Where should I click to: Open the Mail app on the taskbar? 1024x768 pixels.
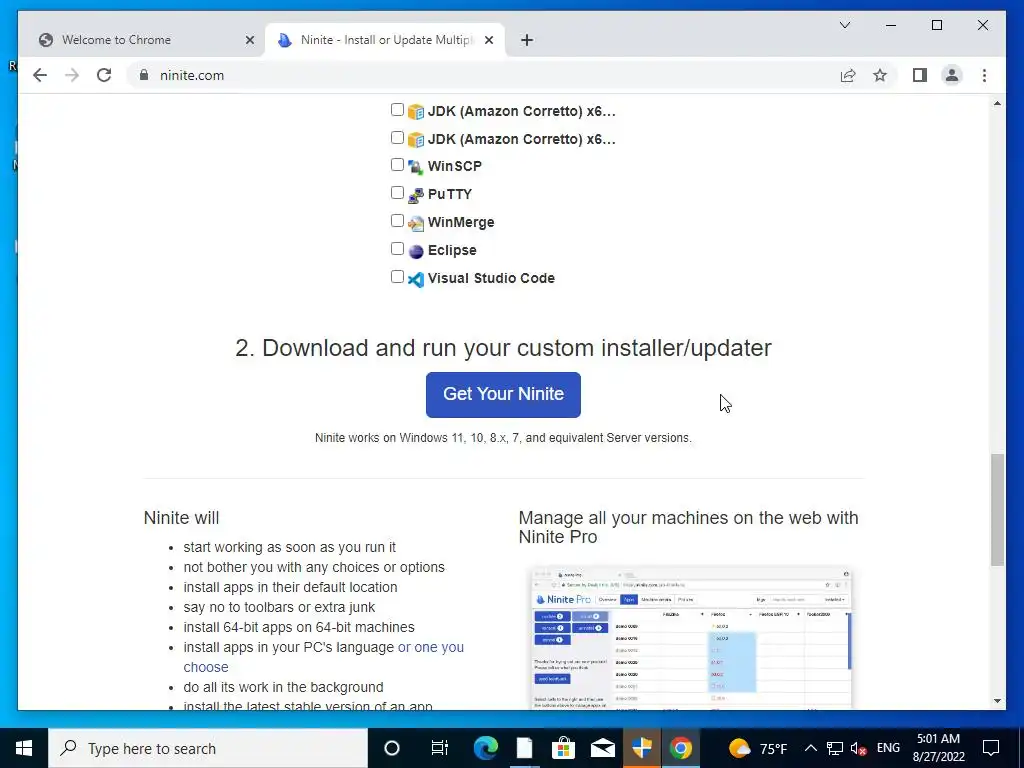click(x=603, y=748)
